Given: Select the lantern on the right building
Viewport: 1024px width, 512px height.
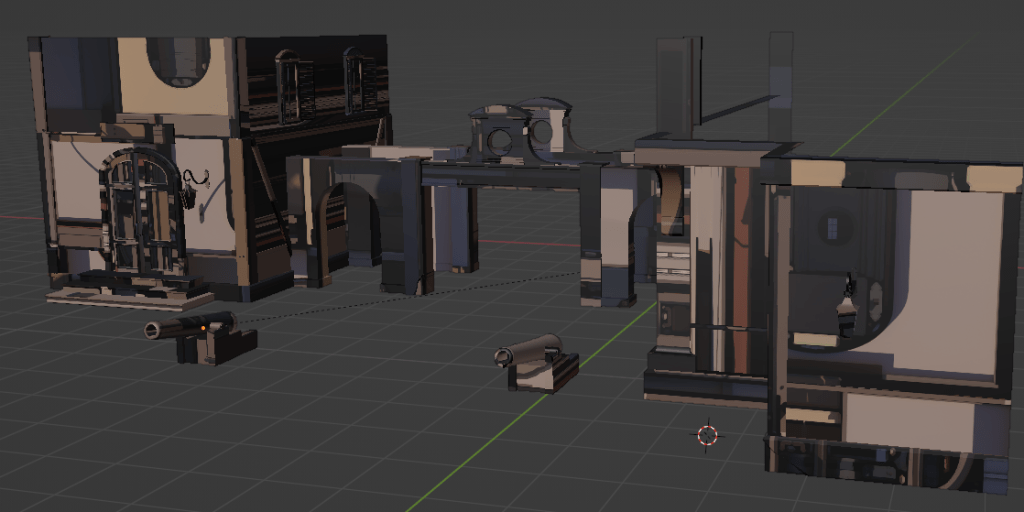Looking at the screenshot, I should [x=848, y=305].
